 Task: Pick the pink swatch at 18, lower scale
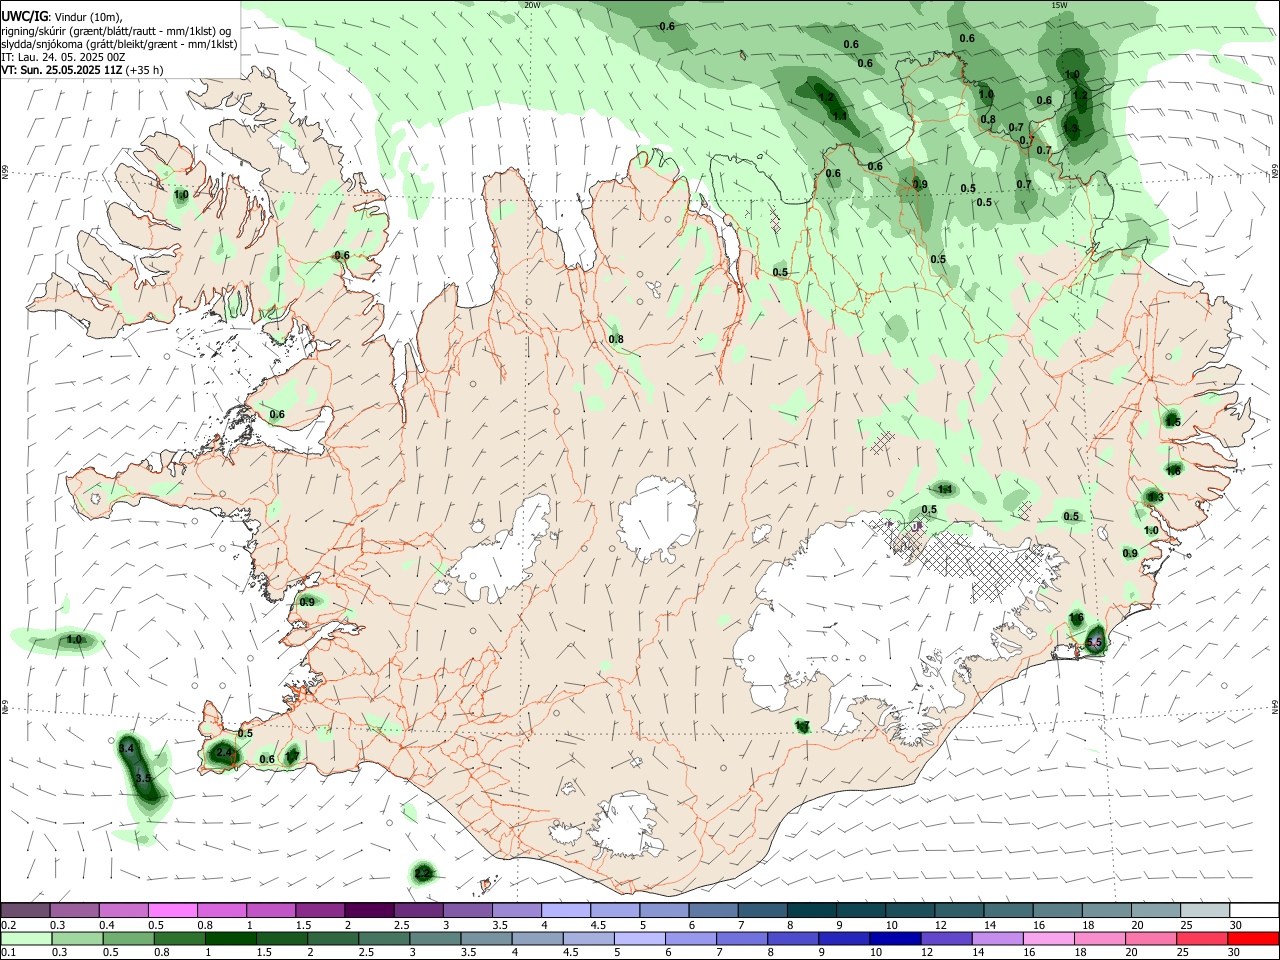pos(1098,938)
